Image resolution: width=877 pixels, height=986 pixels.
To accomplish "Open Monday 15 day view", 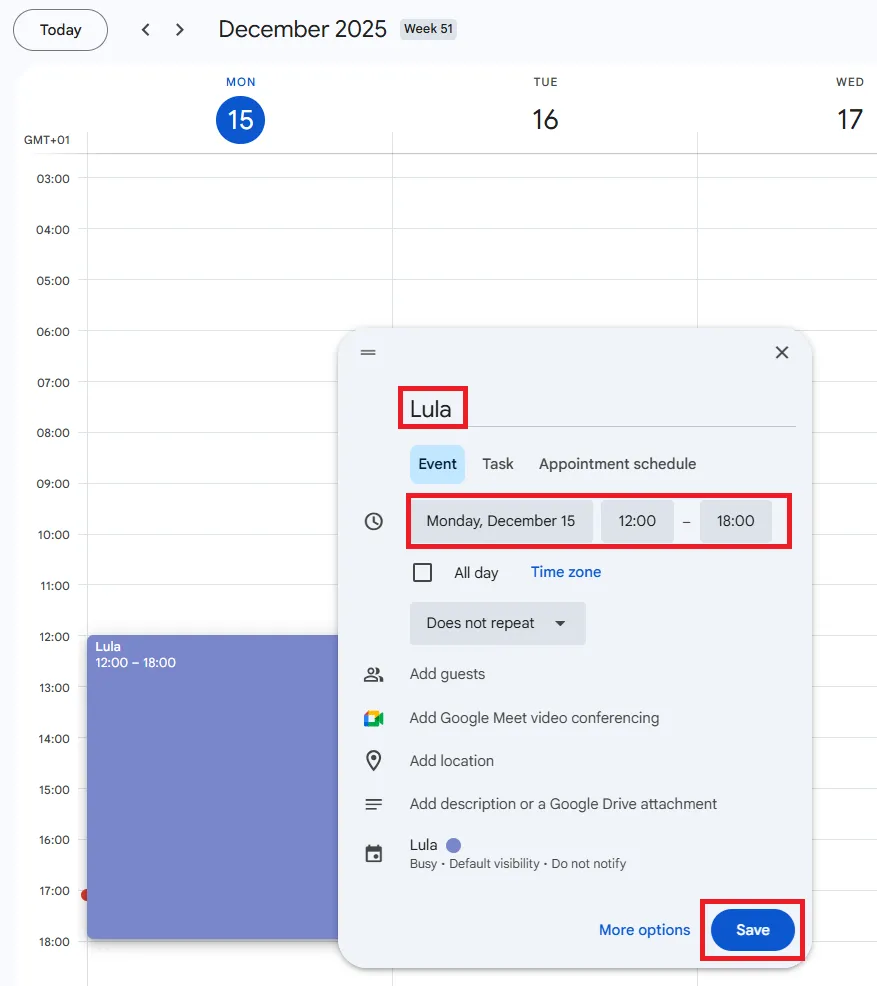I will [240, 119].
